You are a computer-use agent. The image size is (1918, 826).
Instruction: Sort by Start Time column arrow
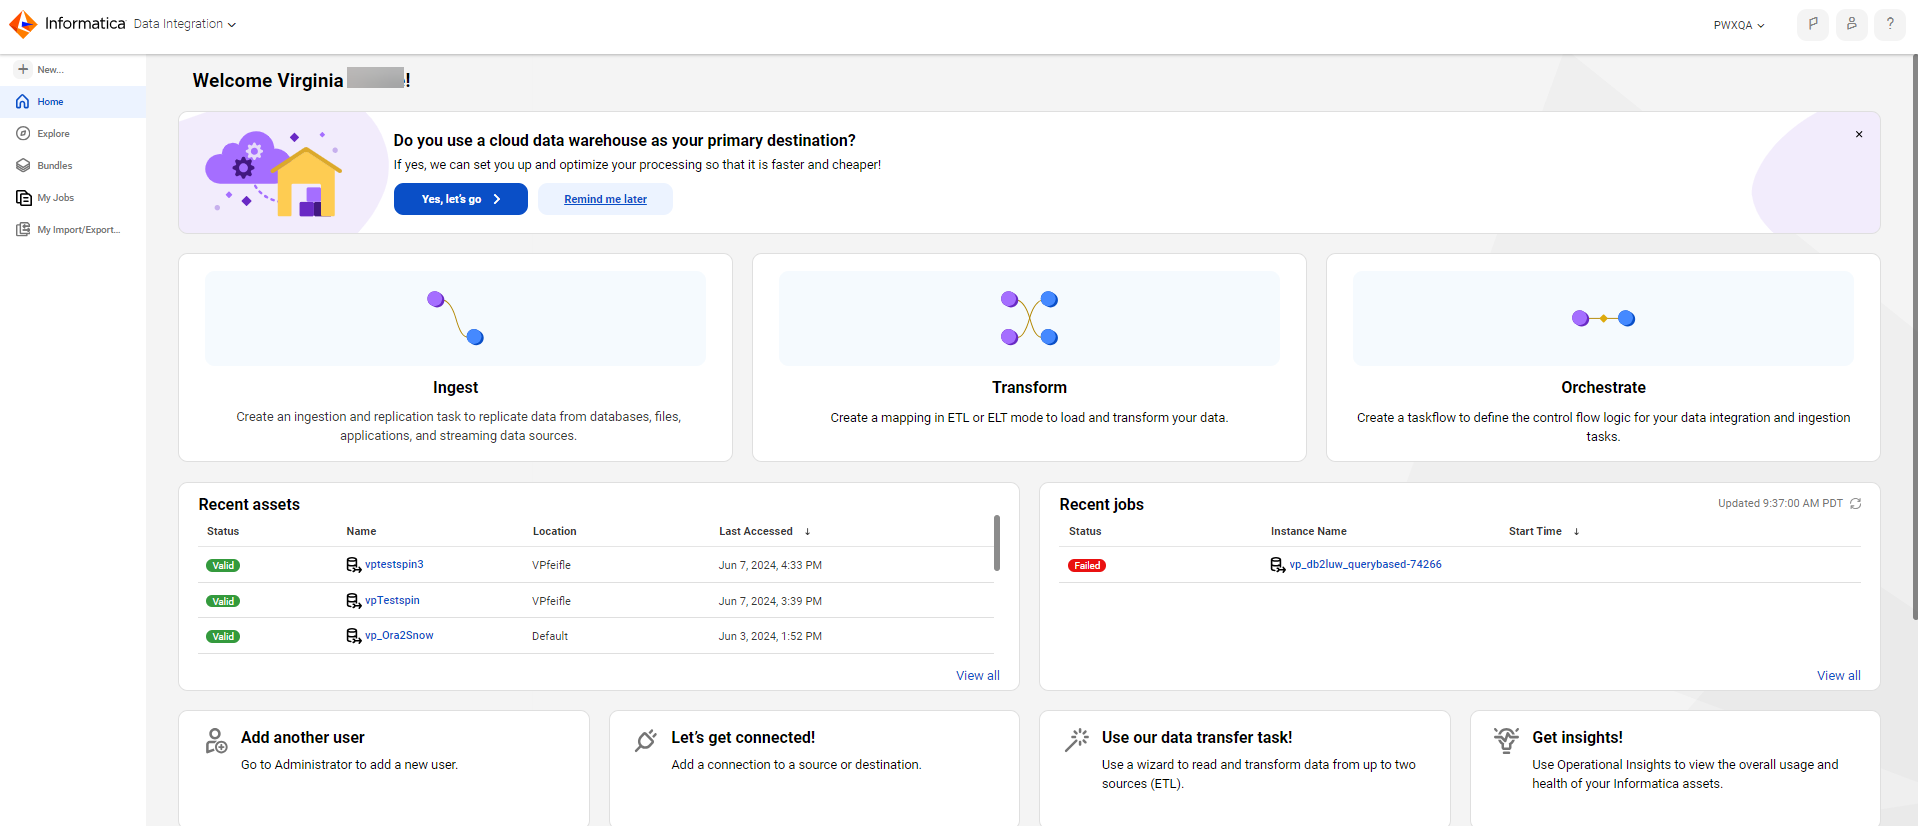[x=1576, y=532]
